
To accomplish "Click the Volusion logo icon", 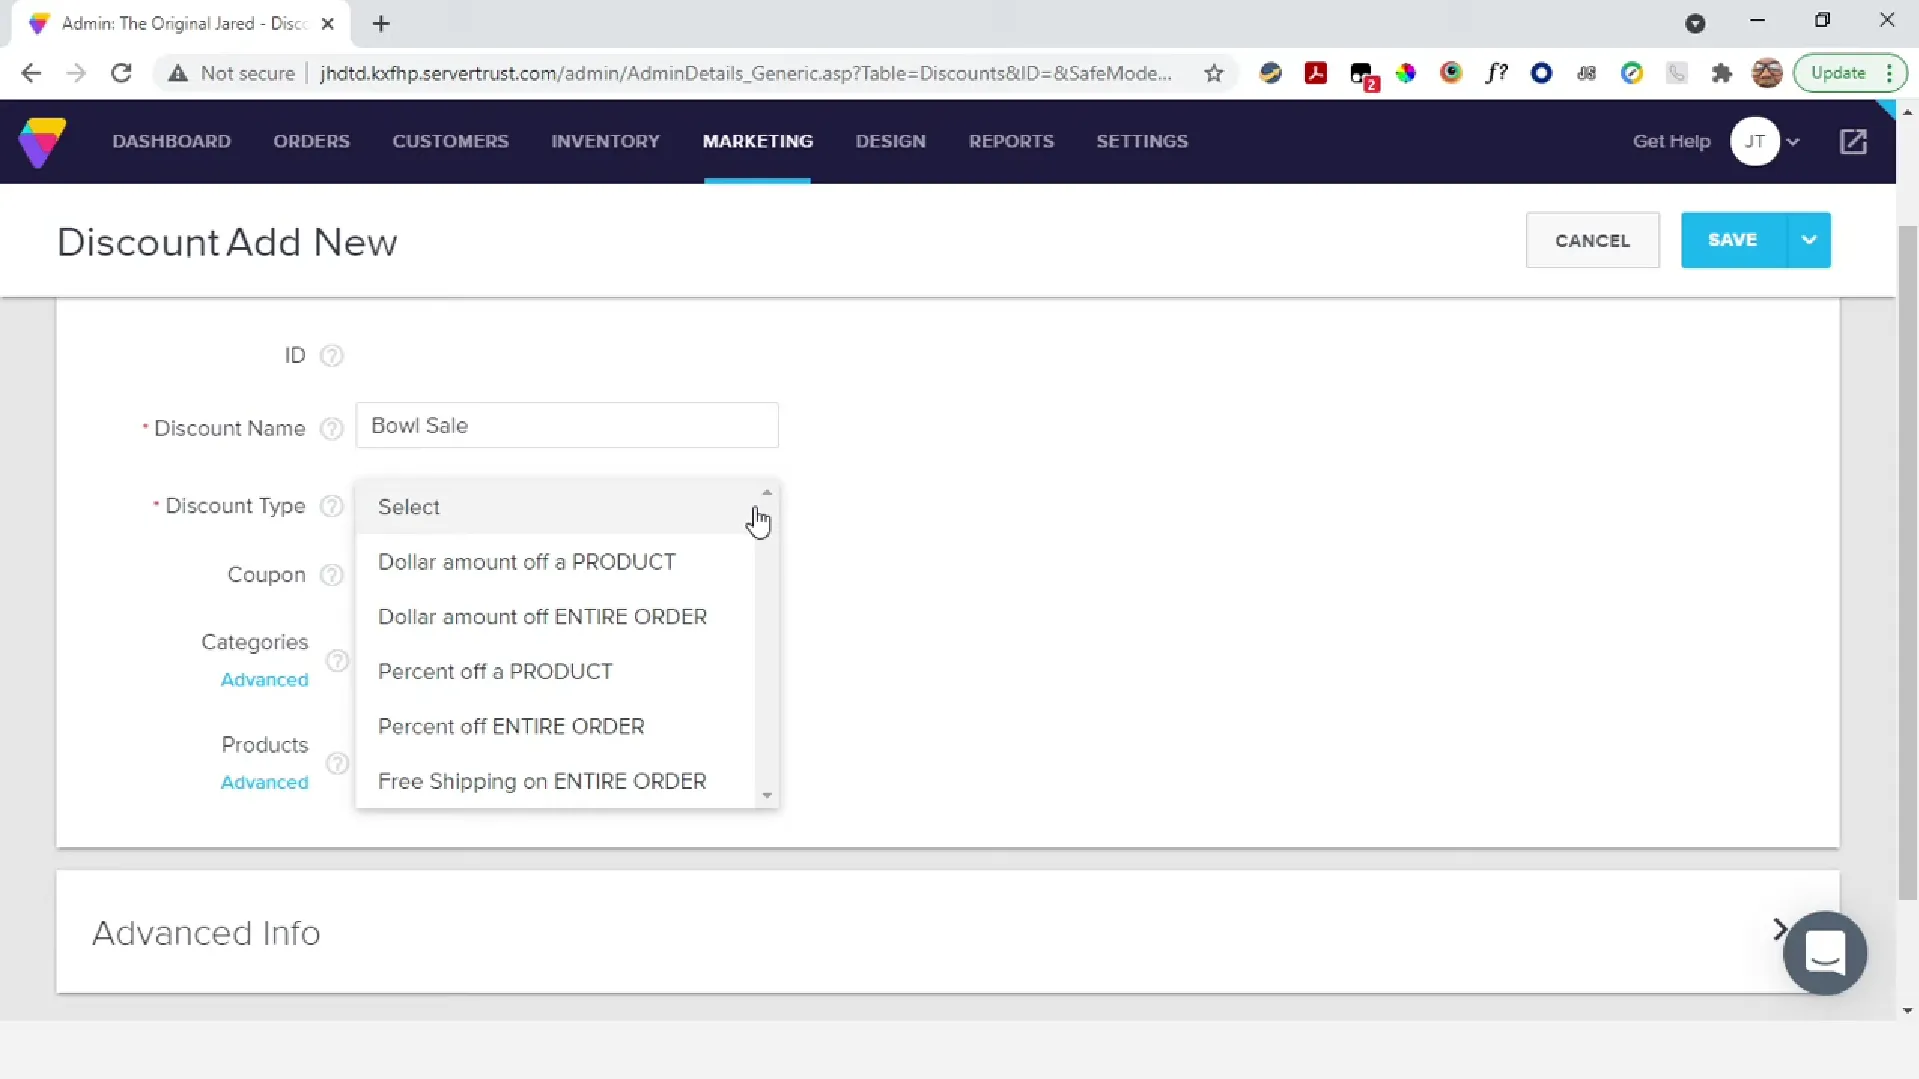I will [x=42, y=142].
